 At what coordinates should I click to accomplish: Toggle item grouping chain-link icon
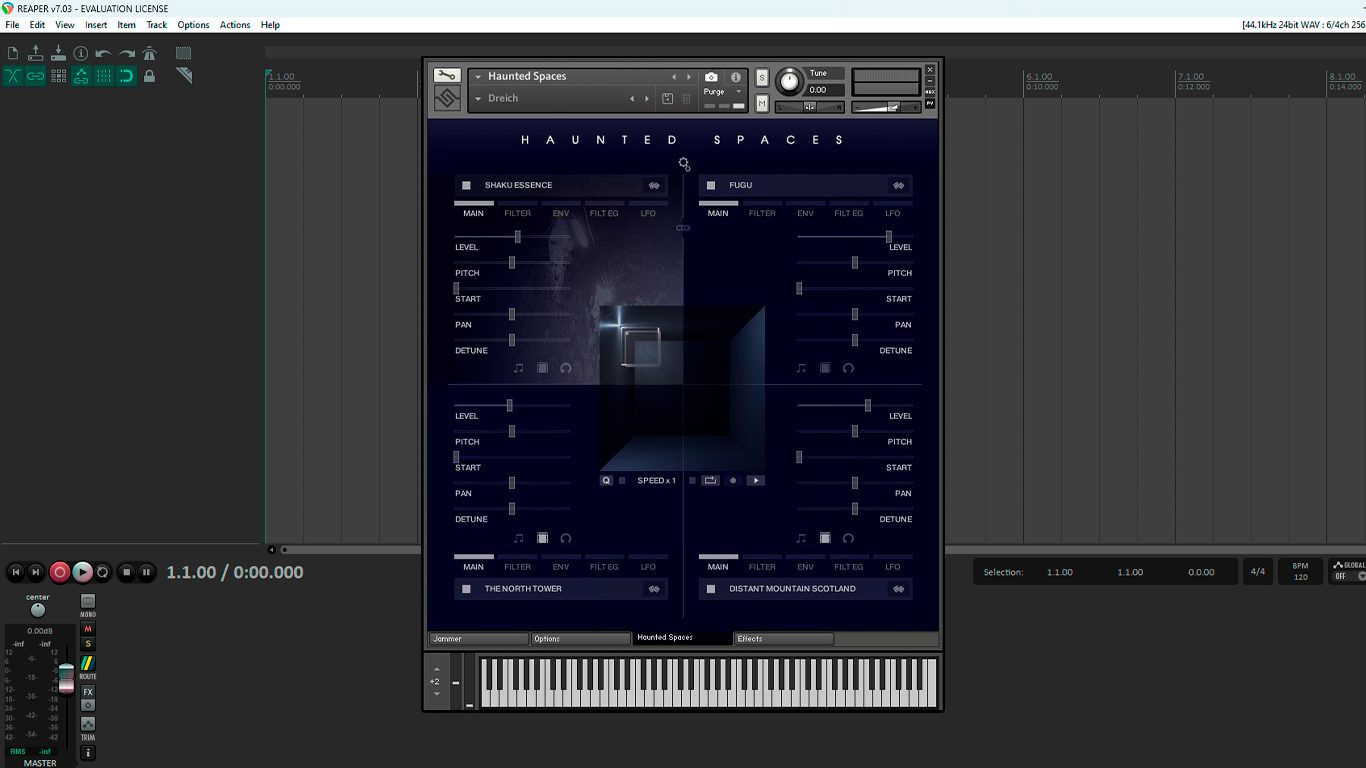click(36, 76)
